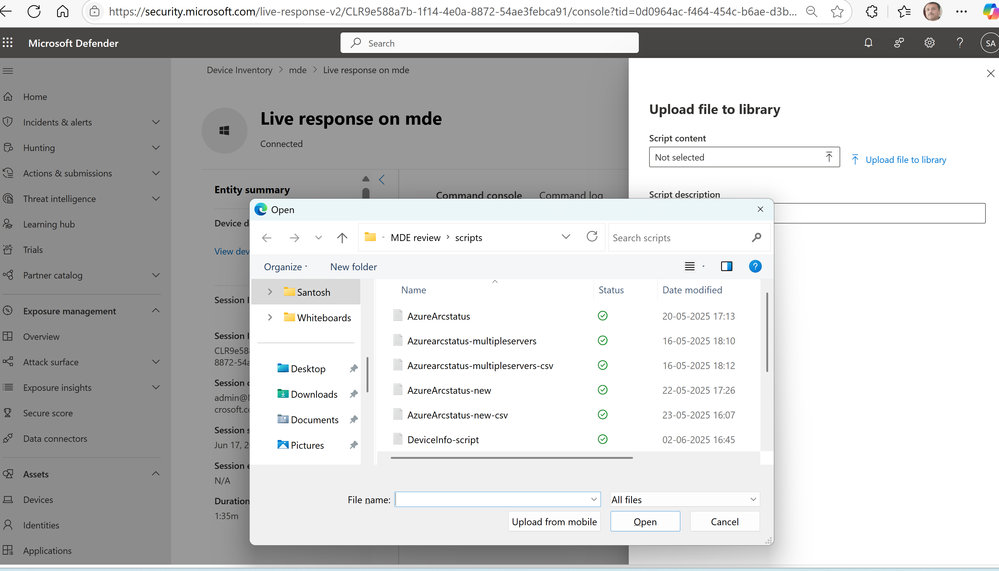The image size is (999, 571).
Task: Click mde breadcrumb link
Action: [298, 70]
